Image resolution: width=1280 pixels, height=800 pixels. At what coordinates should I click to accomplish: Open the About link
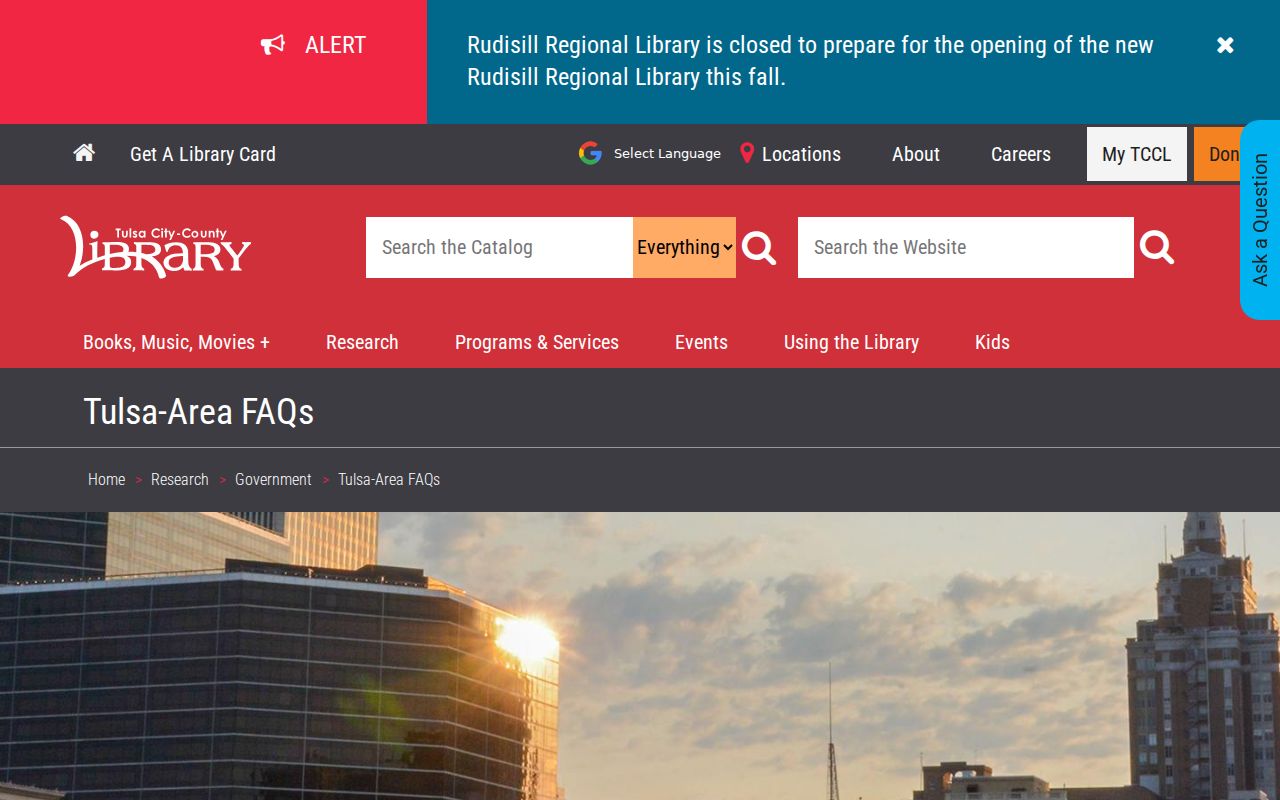(x=916, y=154)
